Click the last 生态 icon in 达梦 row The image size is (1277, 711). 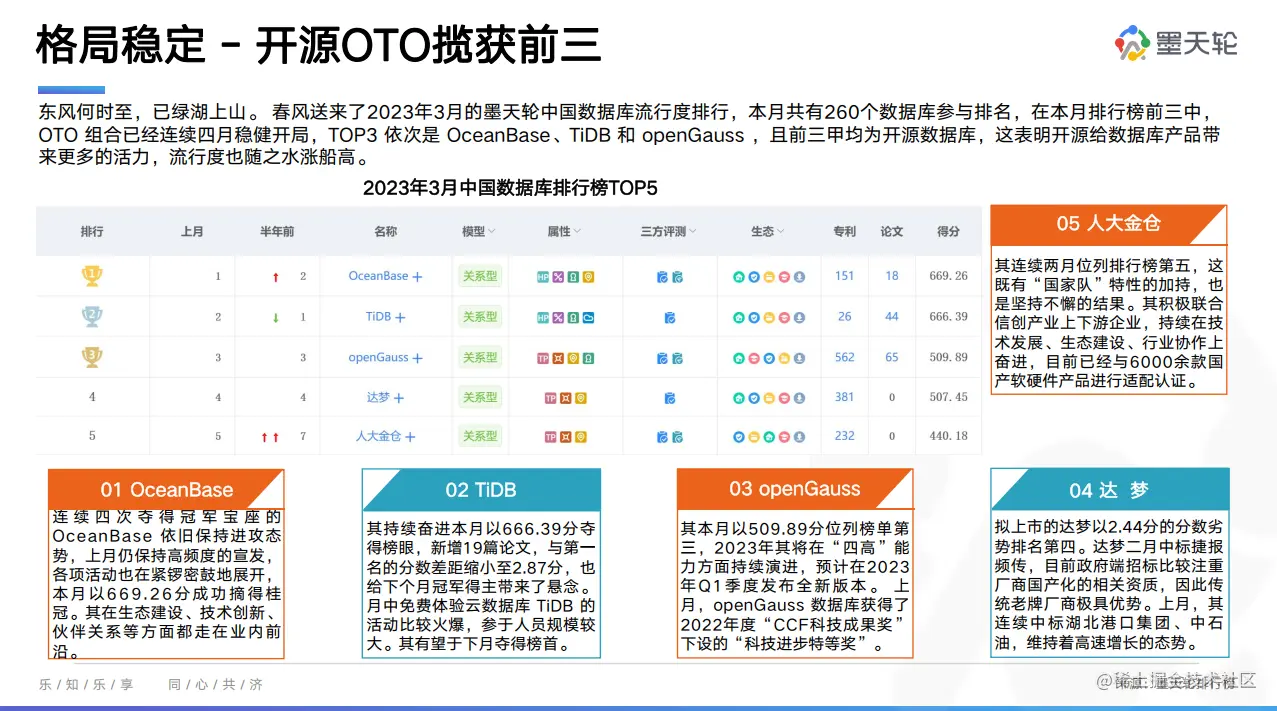(799, 398)
